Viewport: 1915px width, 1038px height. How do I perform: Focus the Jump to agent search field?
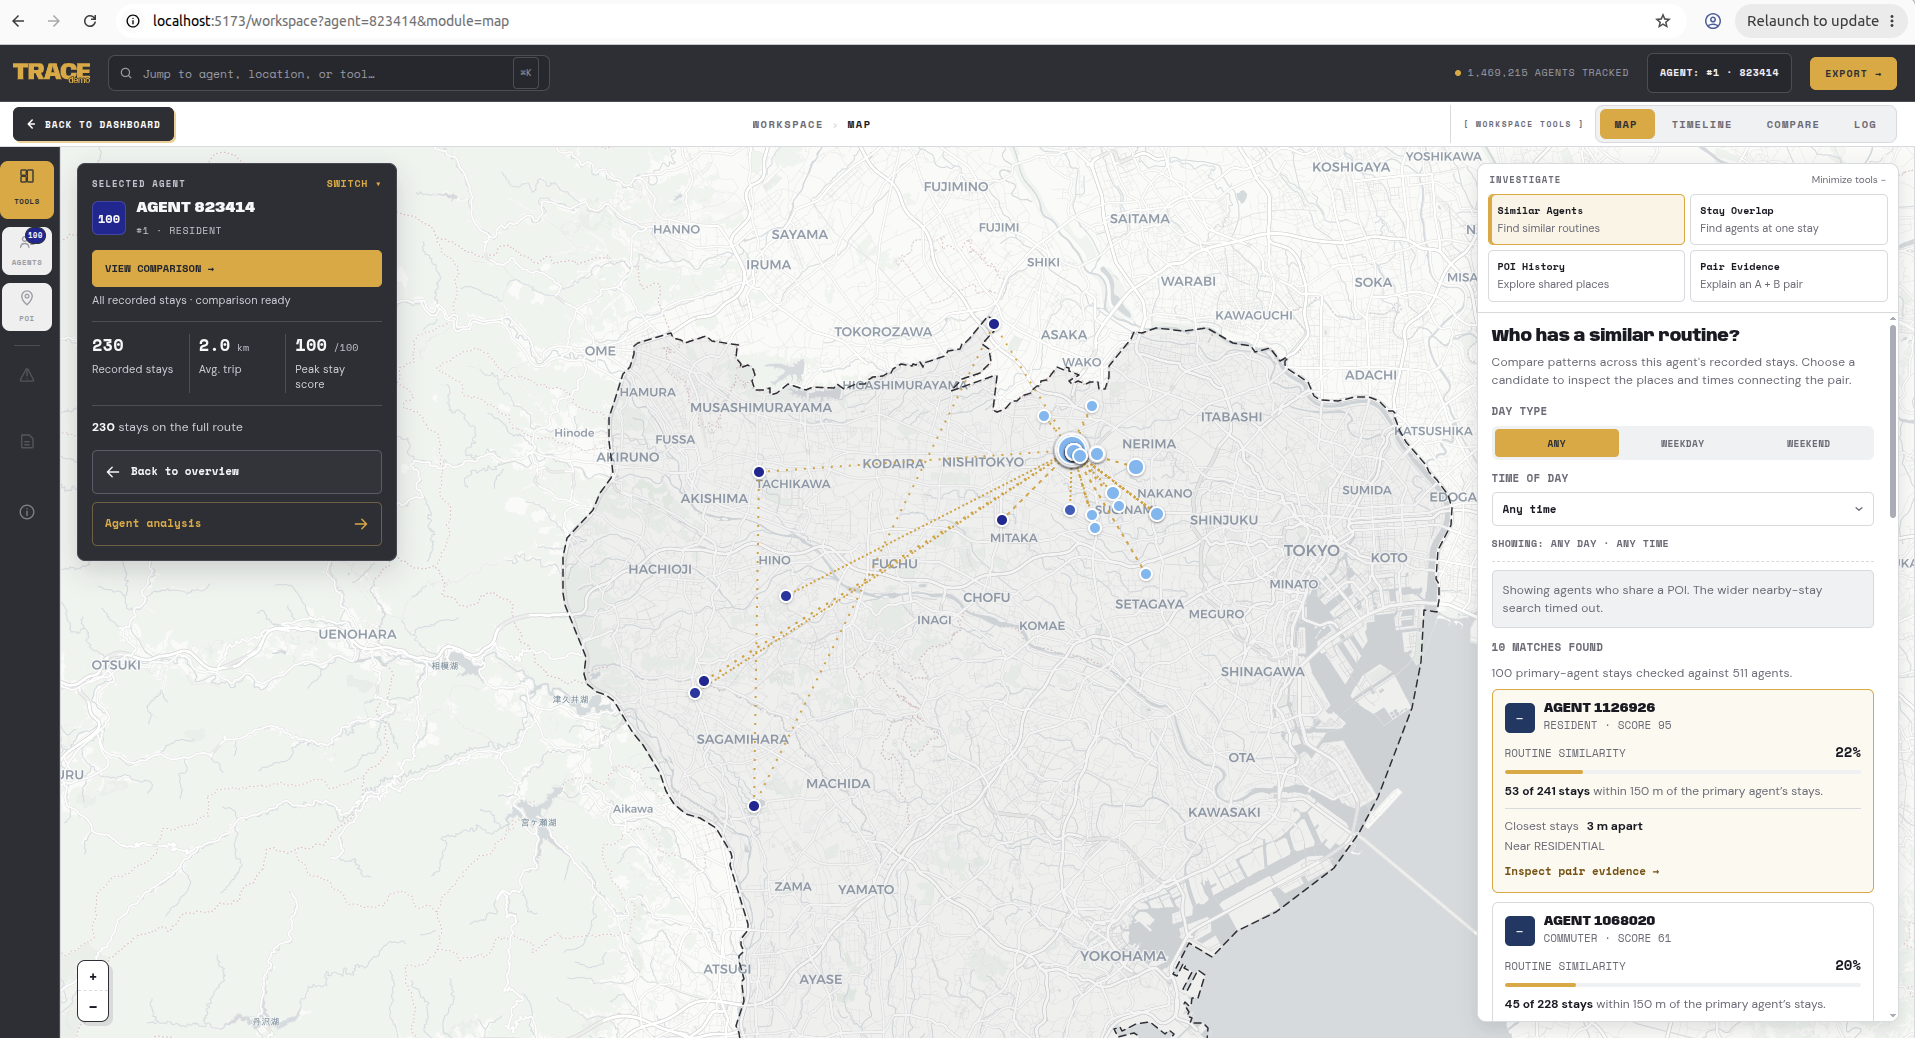329,73
